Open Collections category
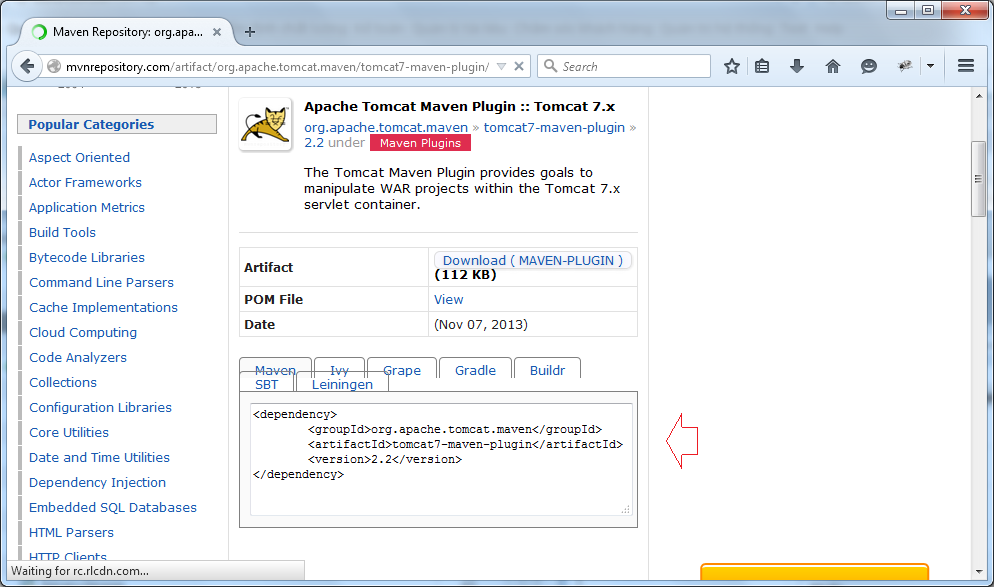 coord(63,382)
